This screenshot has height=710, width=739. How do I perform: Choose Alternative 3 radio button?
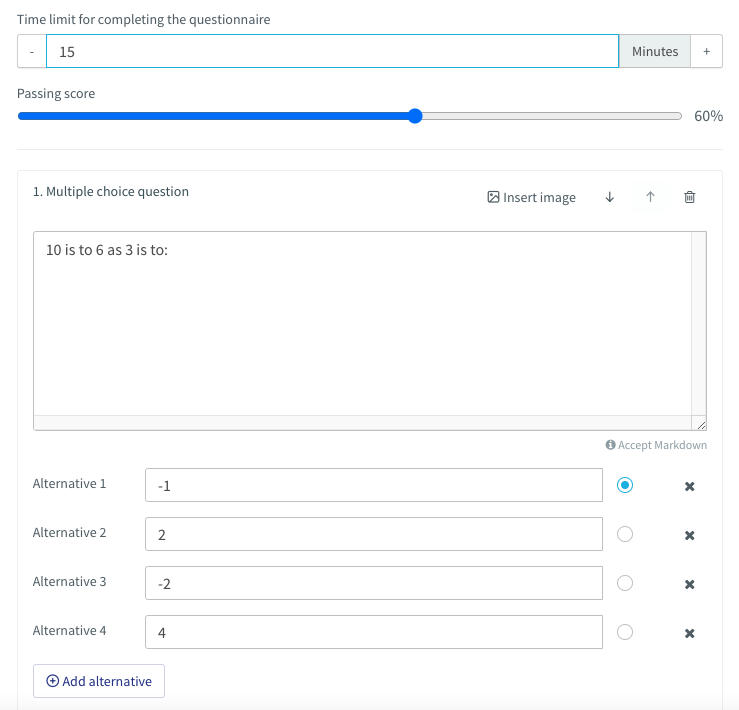pyautogui.click(x=625, y=583)
